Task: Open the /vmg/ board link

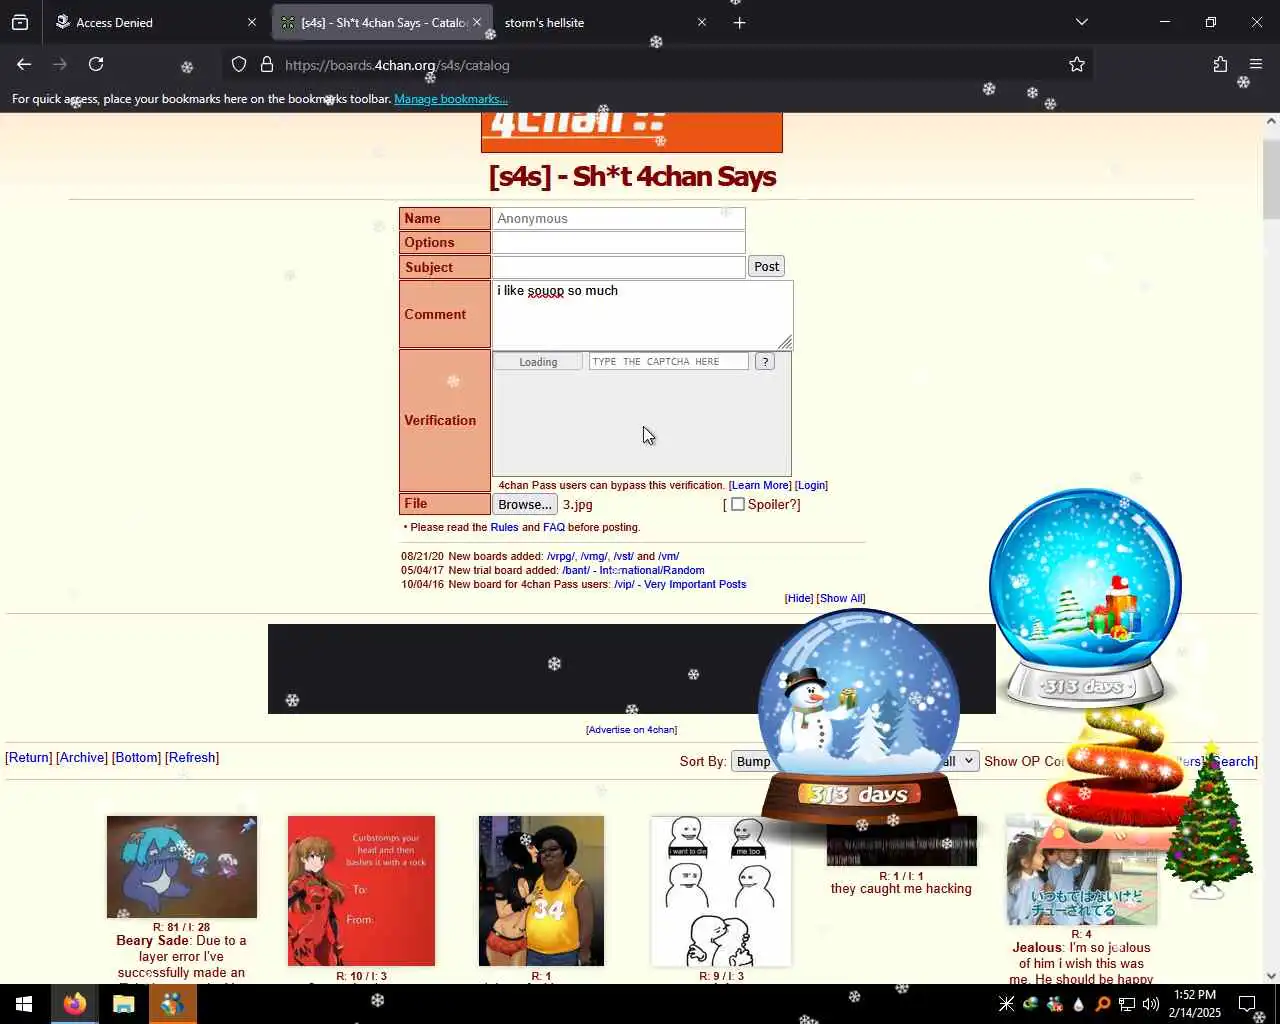Action: click(595, 556)
